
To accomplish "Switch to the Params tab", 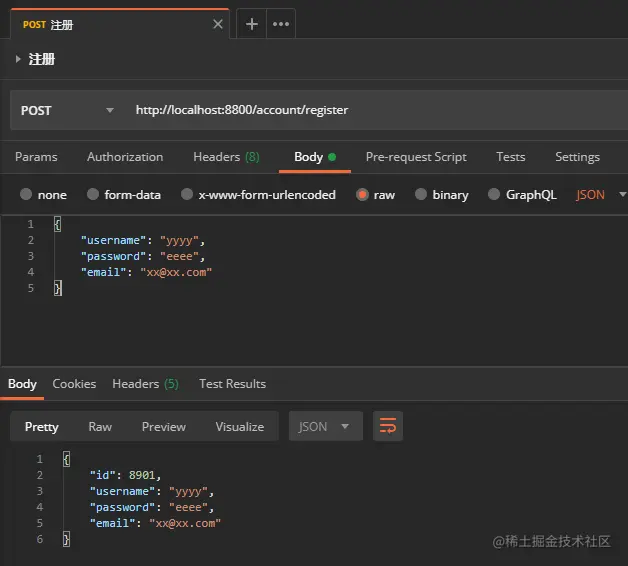I will pyautogui.click(x=36, y=157).
